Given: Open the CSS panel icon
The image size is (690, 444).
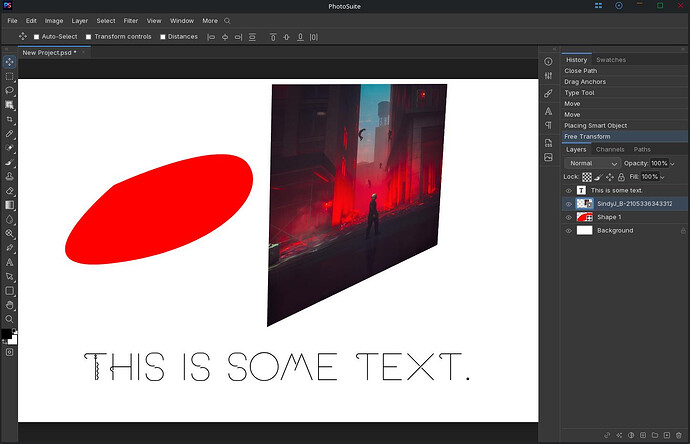Looking at the screenshot, I should 548,143.
